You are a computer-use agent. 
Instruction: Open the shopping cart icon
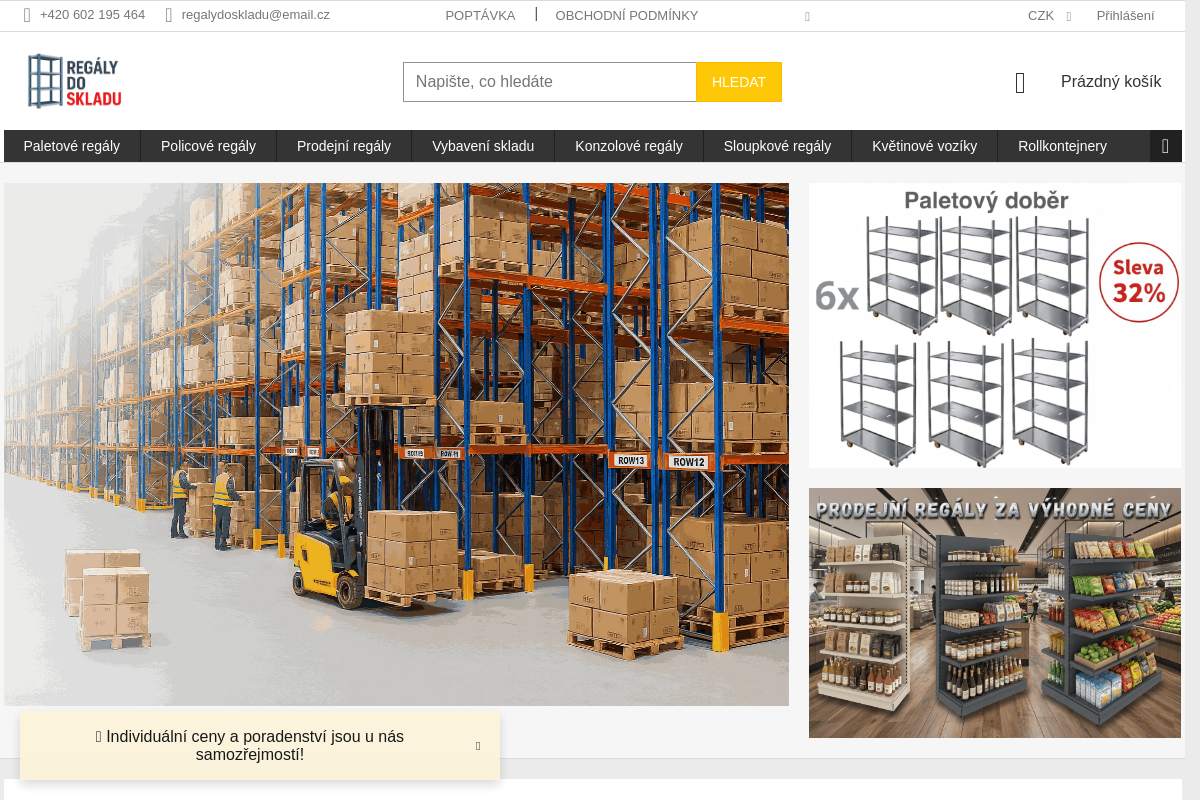[1020, 83]
